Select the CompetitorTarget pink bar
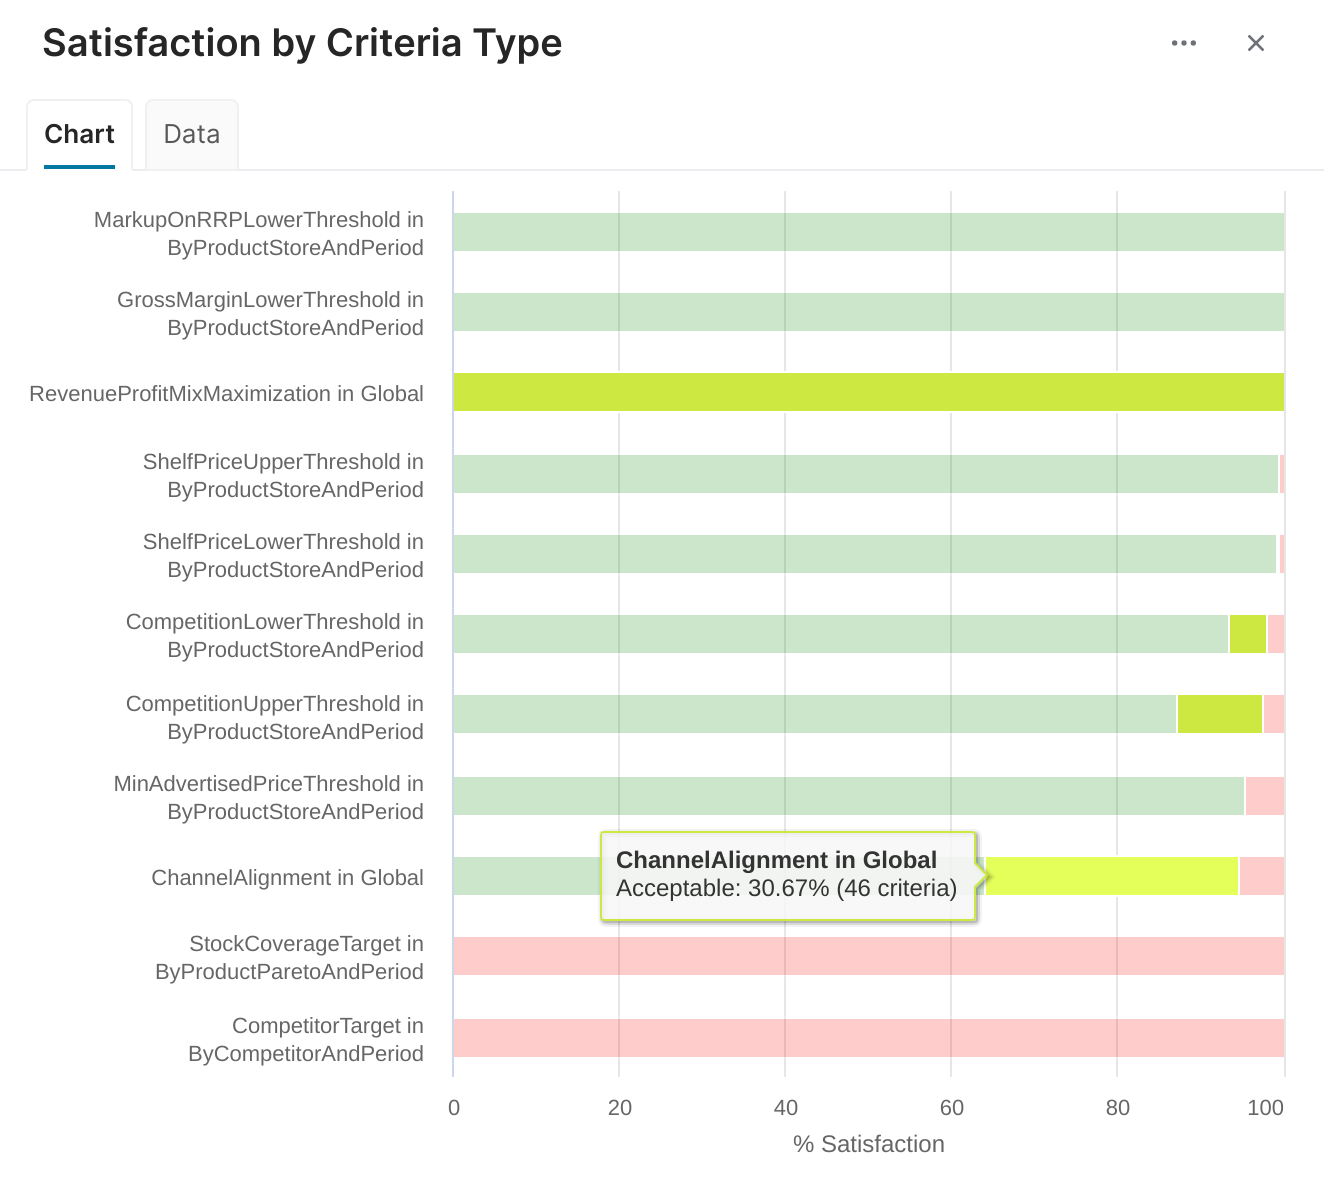 [x=868, y=1038]
